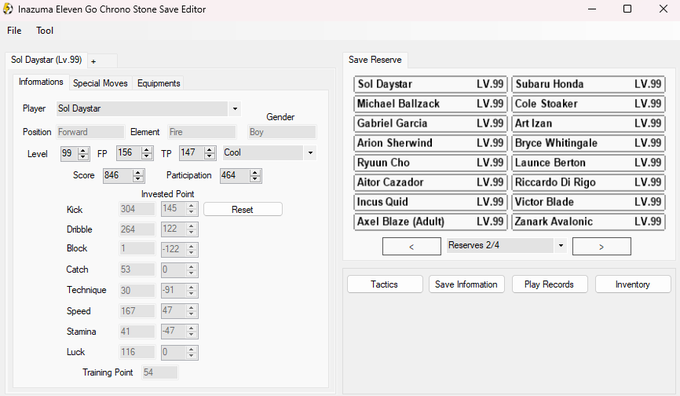This screenshot has width=680, height=396.
Task: Adjust the Stamina invested point stepper
Action: click(191, 332)
